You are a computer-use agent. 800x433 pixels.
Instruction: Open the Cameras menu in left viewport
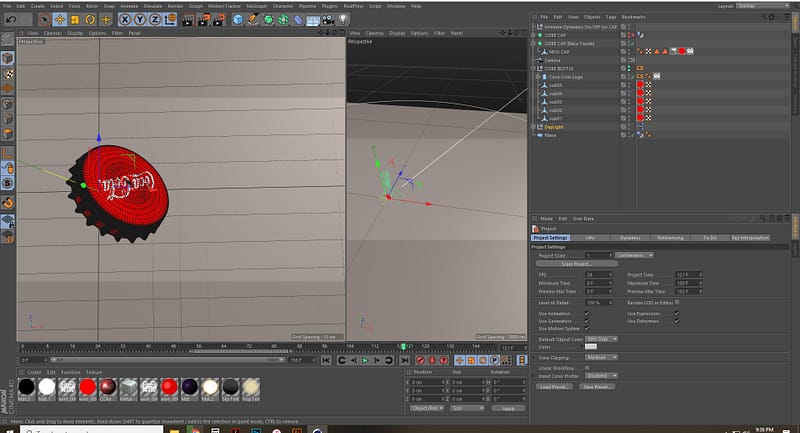[x=53, y=33]
